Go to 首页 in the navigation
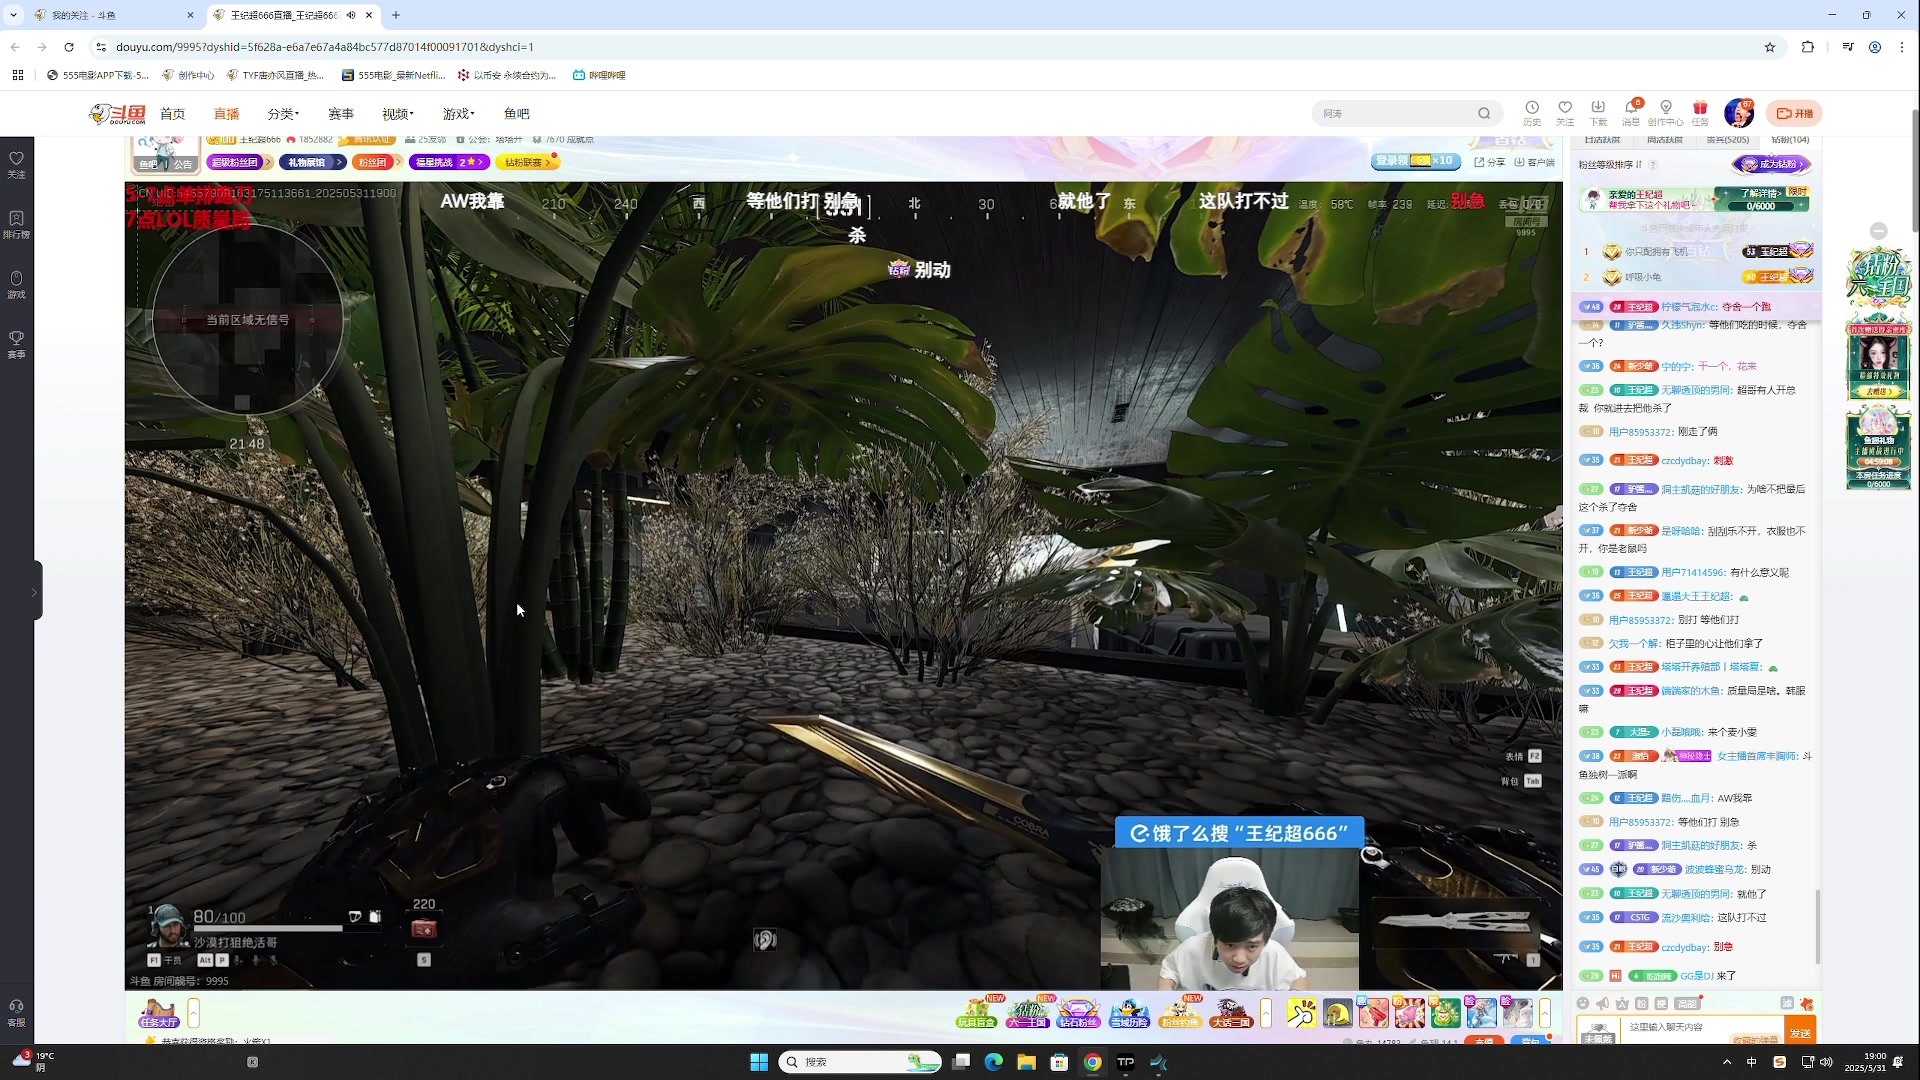 pos(173,114)
